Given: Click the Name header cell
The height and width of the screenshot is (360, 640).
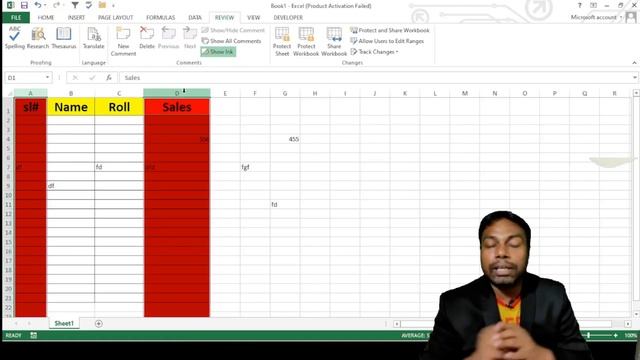Looking at the screenshot, I should coord(71,107).
